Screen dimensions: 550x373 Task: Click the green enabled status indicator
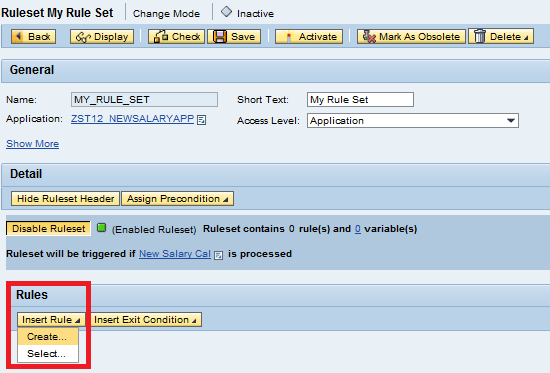pyautogui.click(x=101, y=228)
